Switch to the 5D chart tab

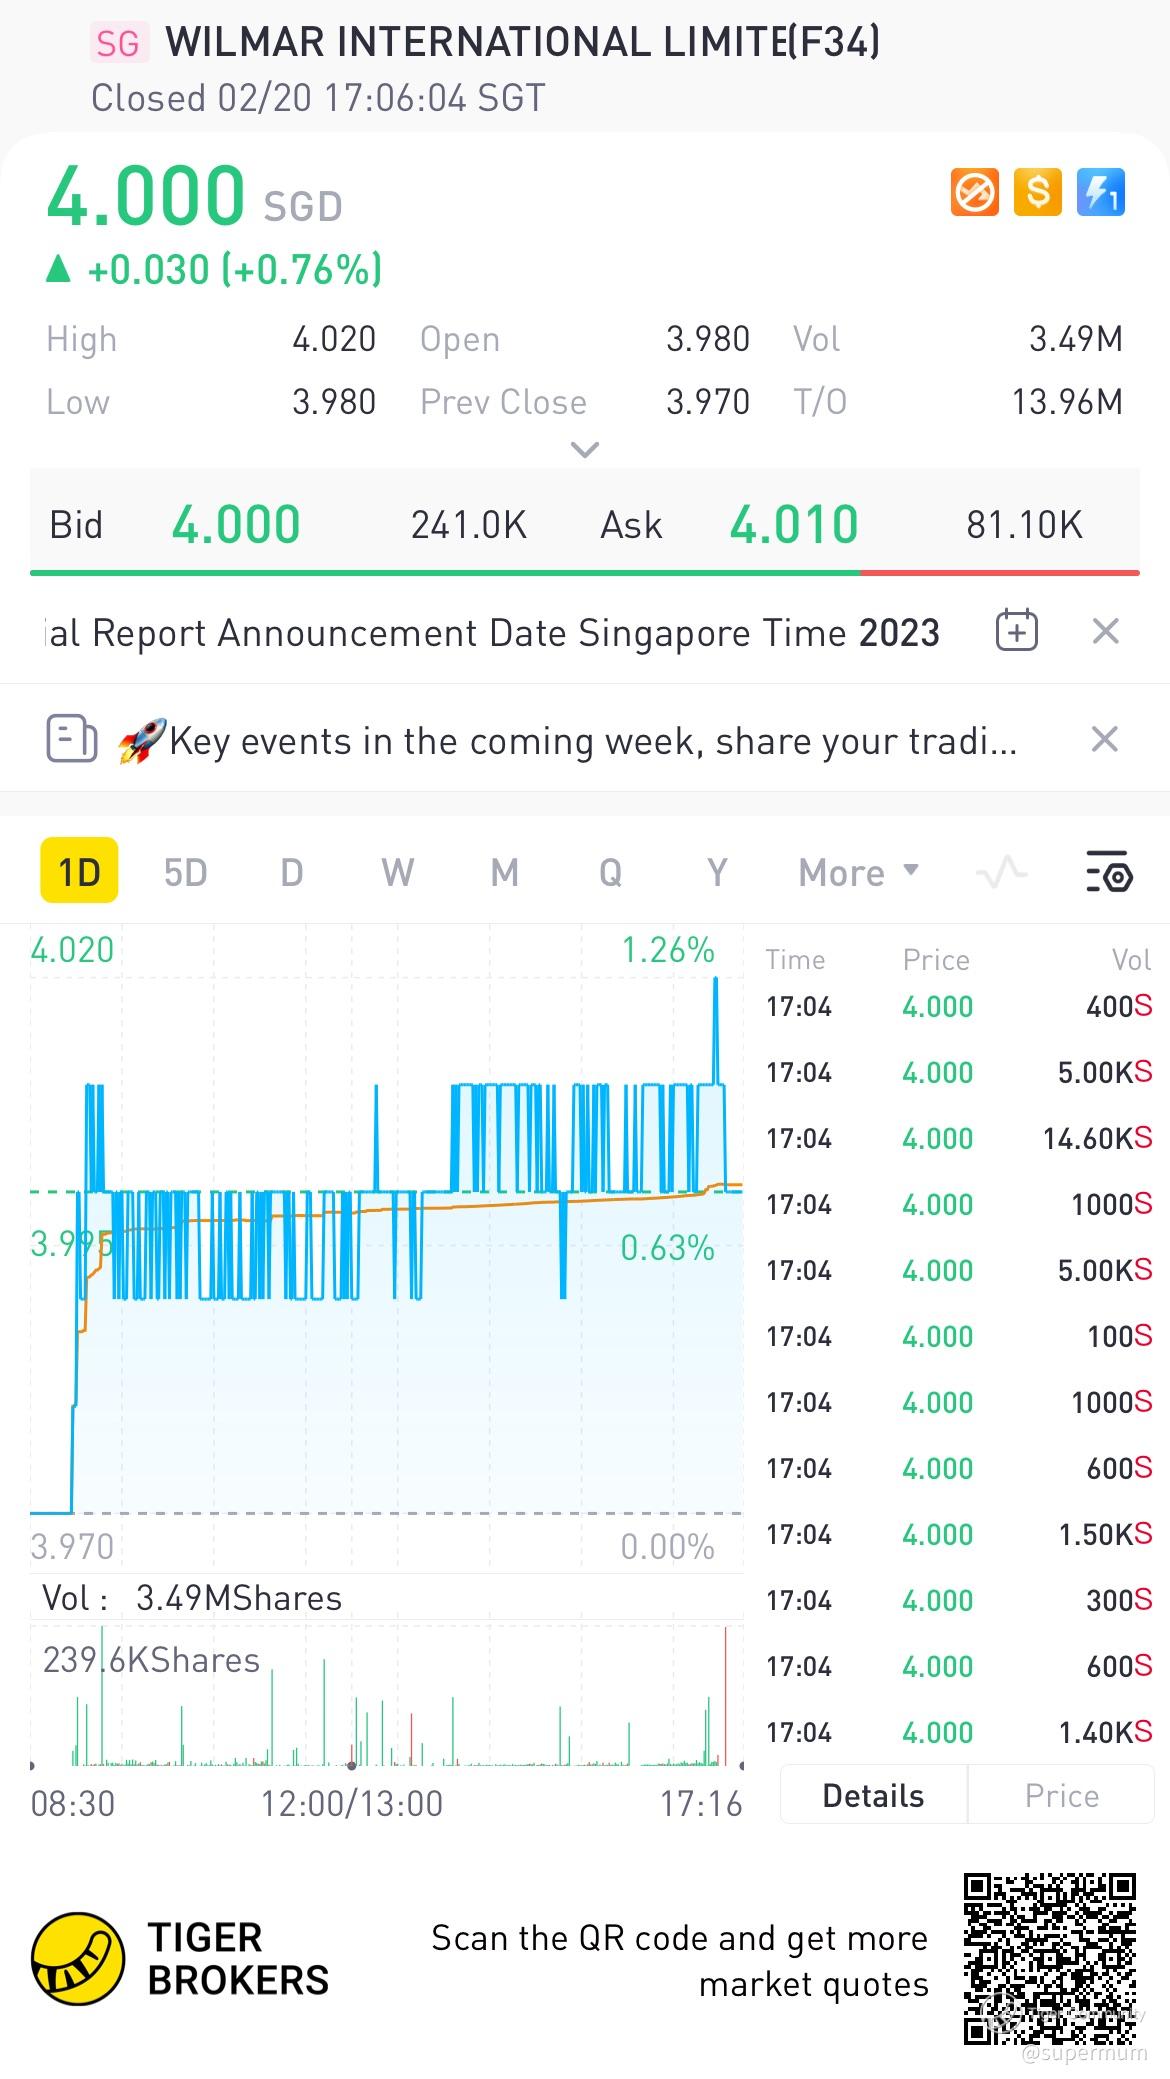pos(185,872)
